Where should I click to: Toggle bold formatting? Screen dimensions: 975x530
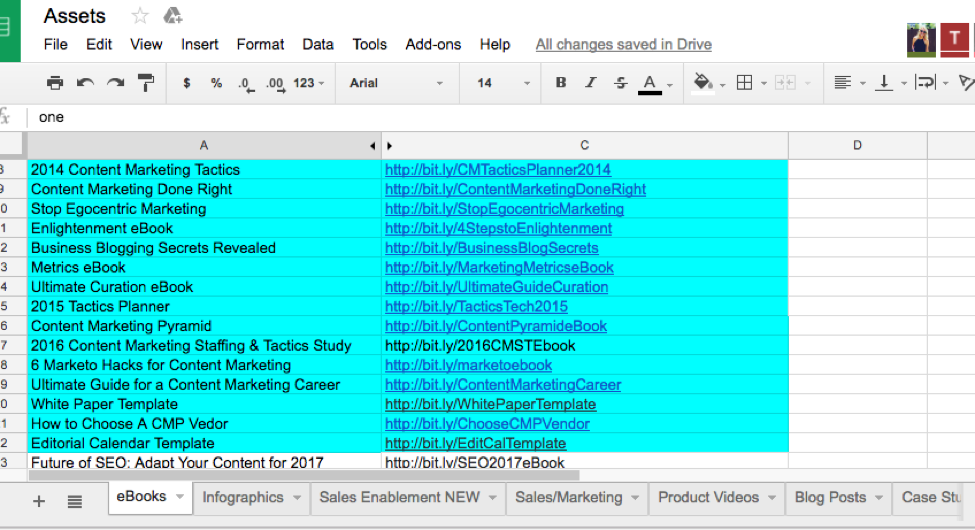tap(561, 83)
